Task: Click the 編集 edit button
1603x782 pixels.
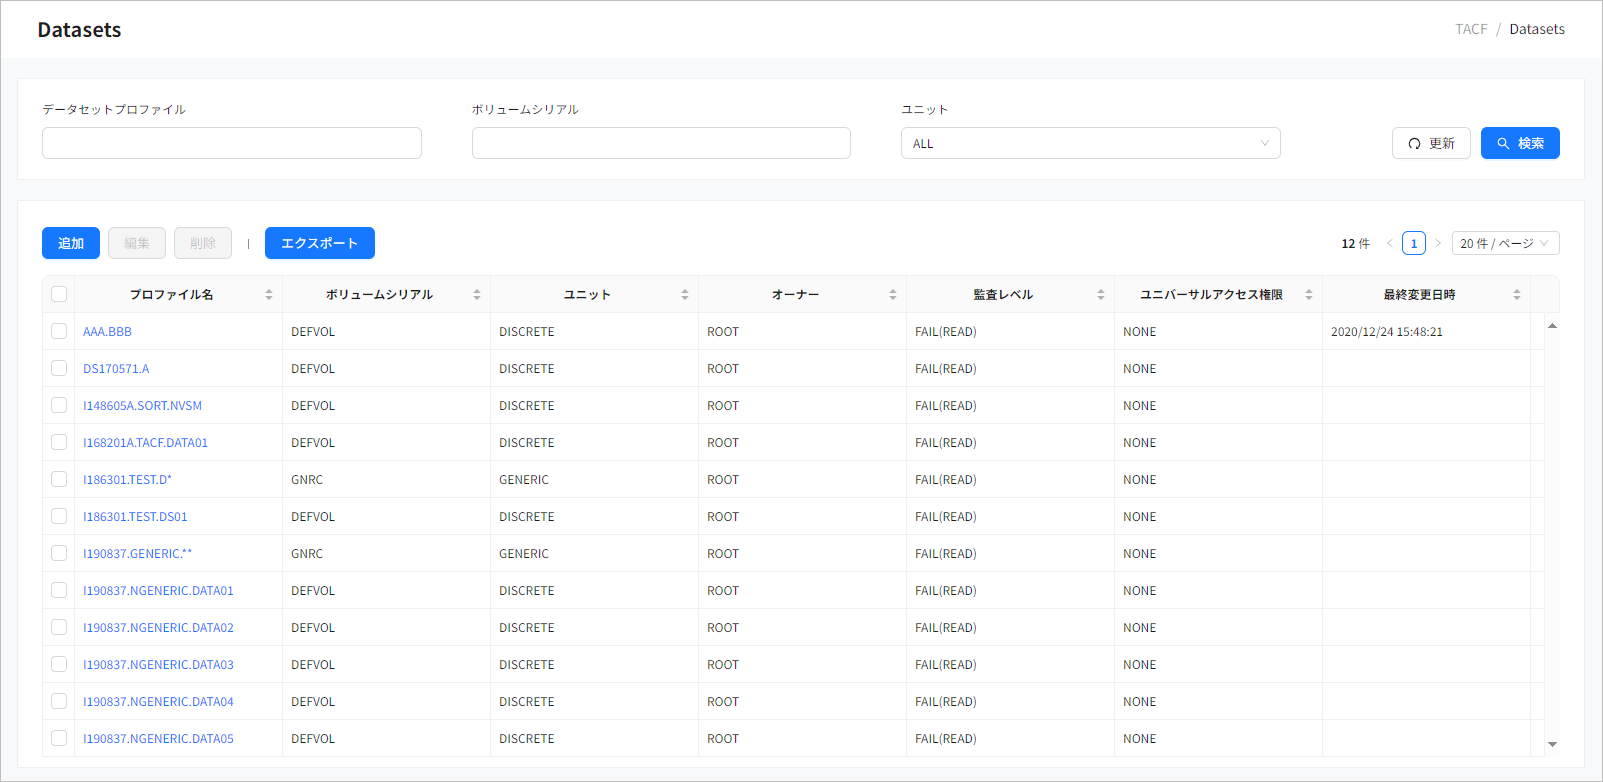Action: click(x=137, y=243)
